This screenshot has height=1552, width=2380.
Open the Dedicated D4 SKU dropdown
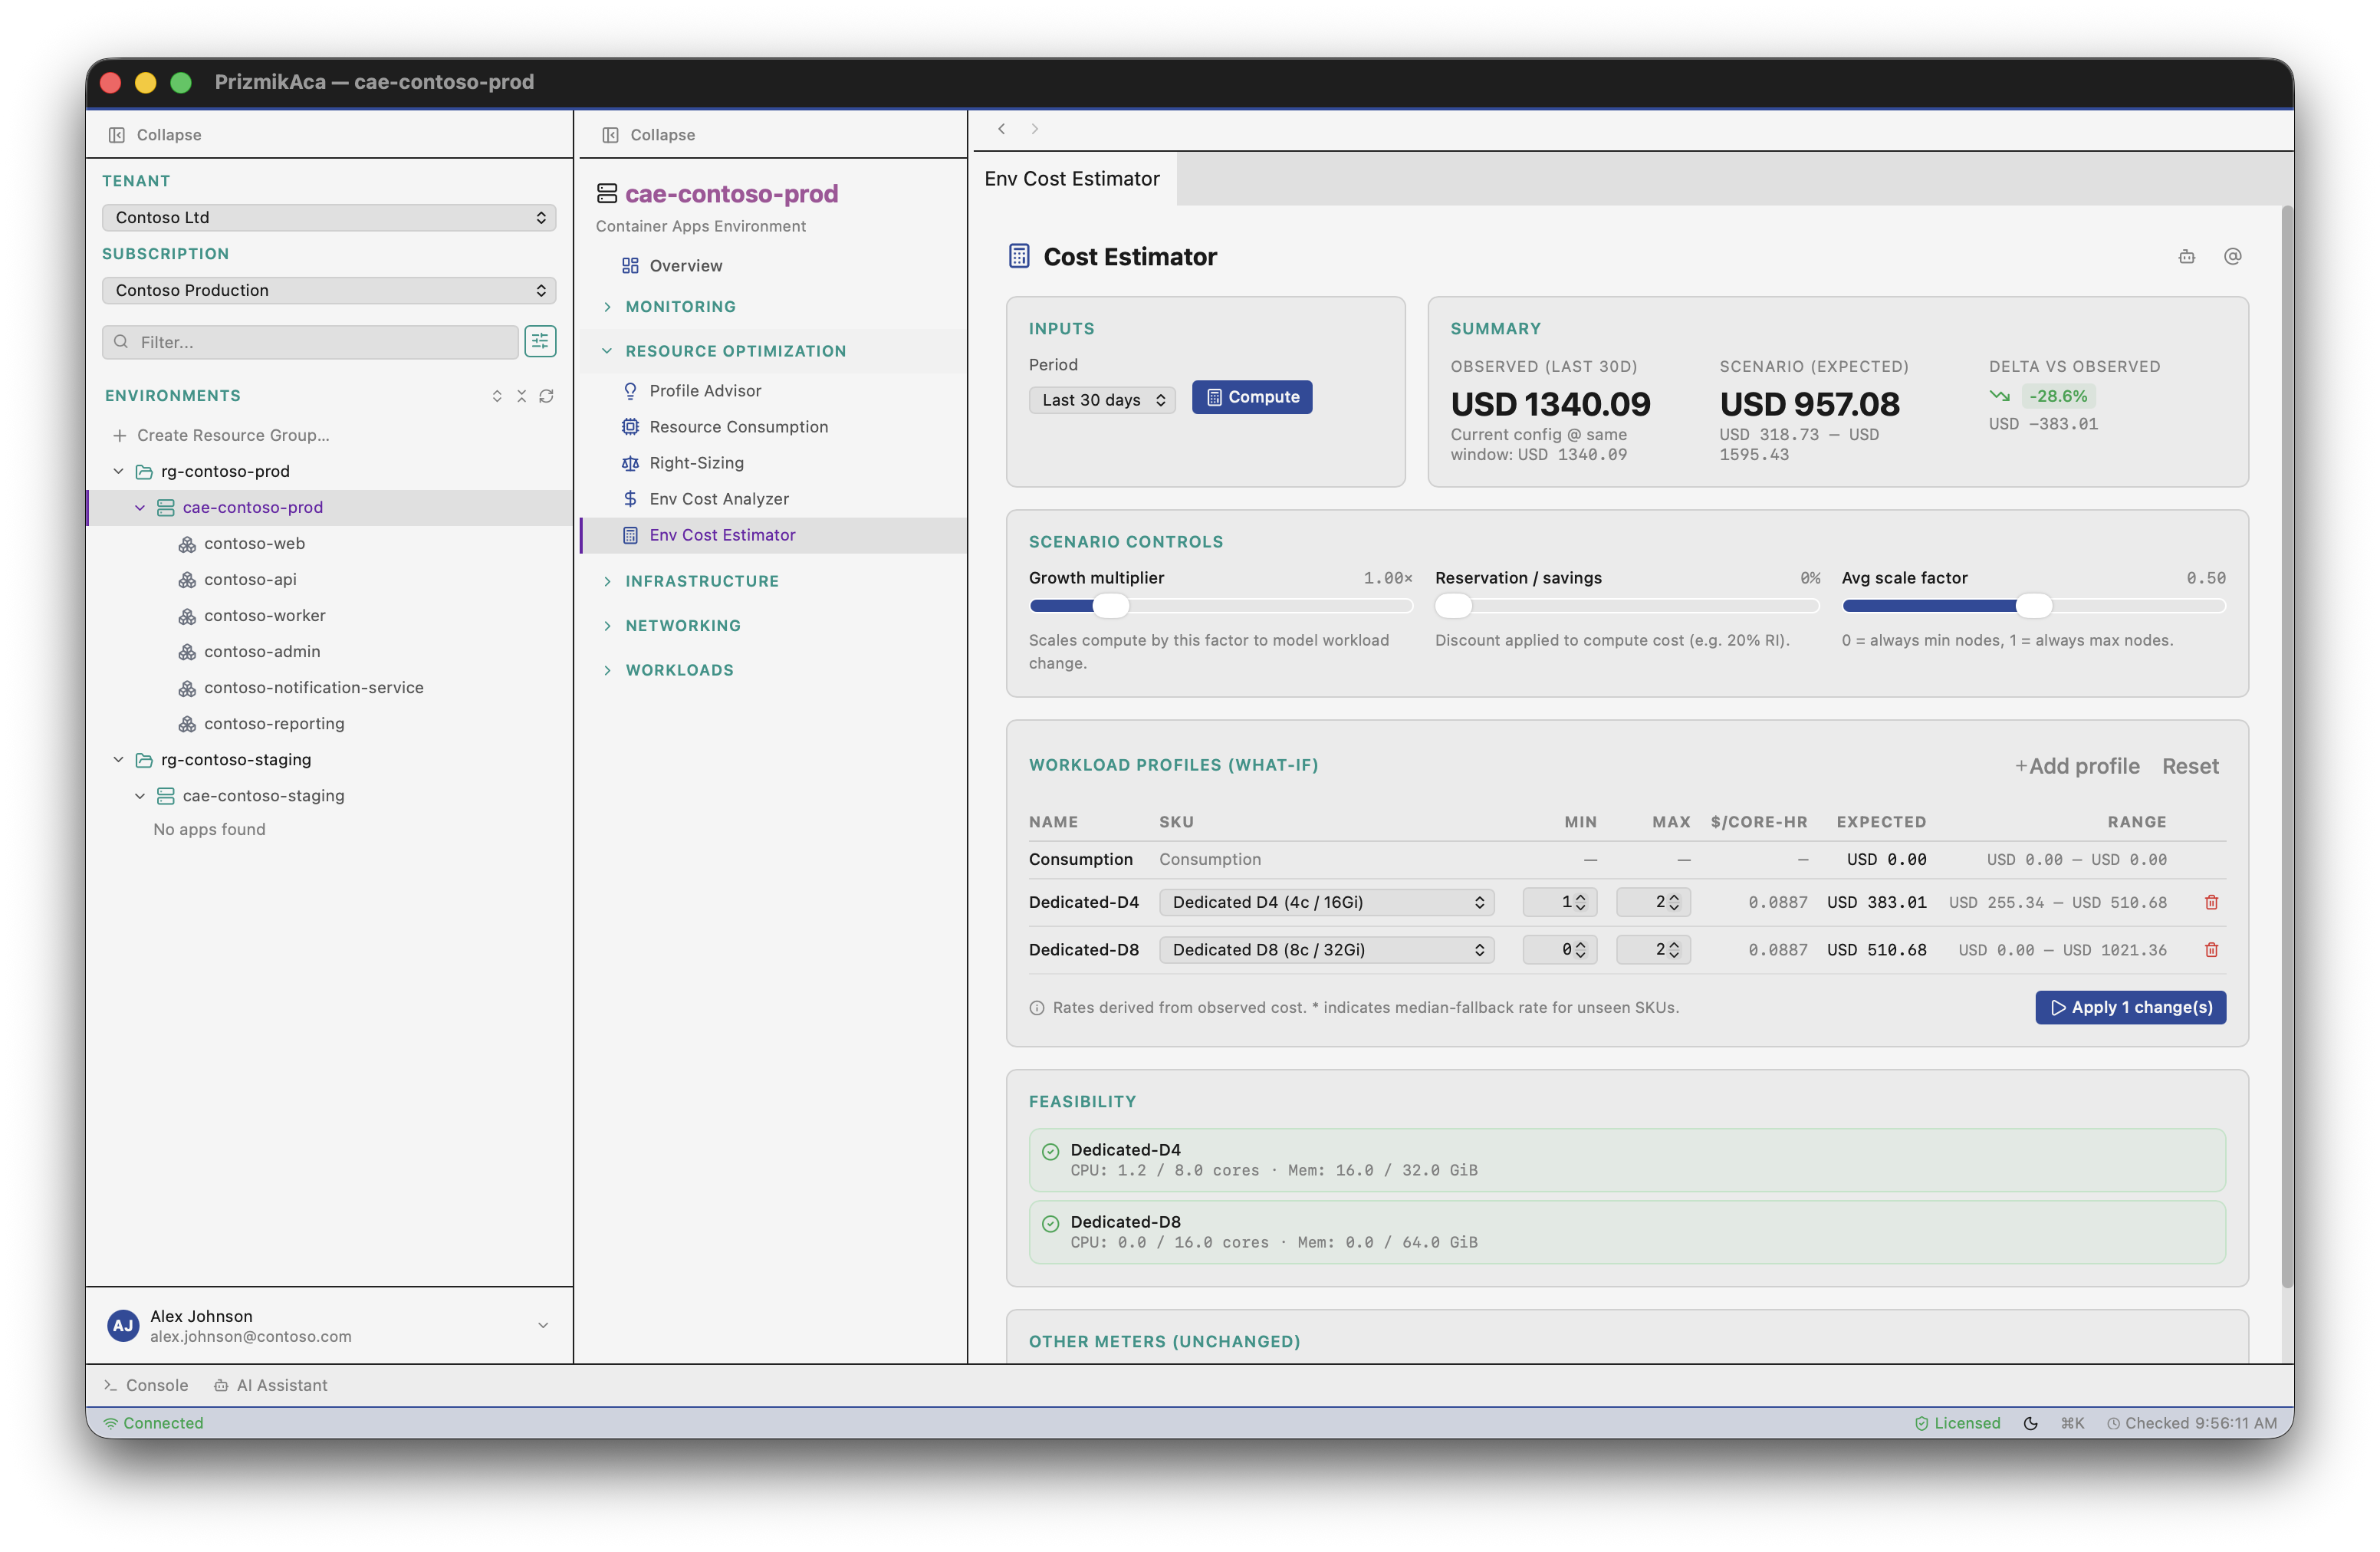tap(1327, 902)
